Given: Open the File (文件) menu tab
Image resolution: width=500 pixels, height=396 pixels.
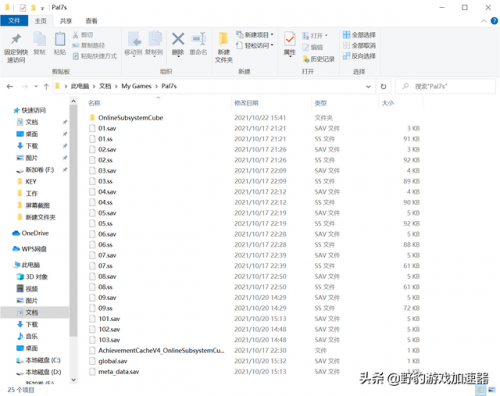Looking at the screenshot, I should point(14,21).
